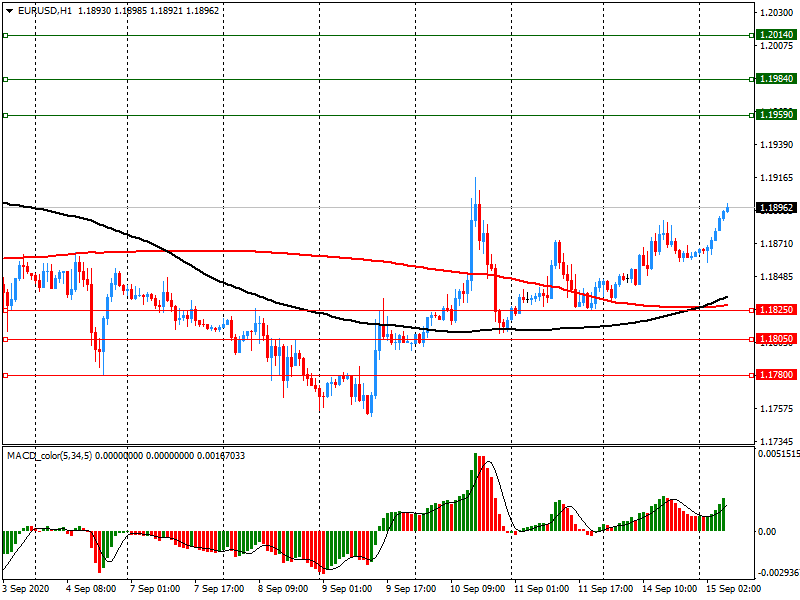The height and width of the screenshot is (600, 800).
Task: Open the chart dropdown arrow beside EURUSD,H1
Action: coord(10,10)
